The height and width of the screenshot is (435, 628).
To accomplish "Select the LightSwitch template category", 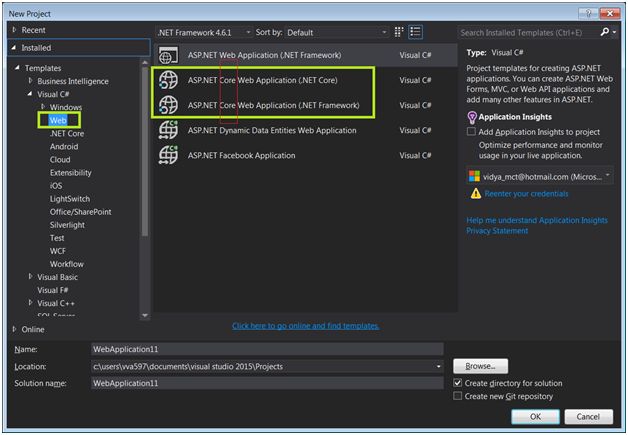I will point(70,199).
